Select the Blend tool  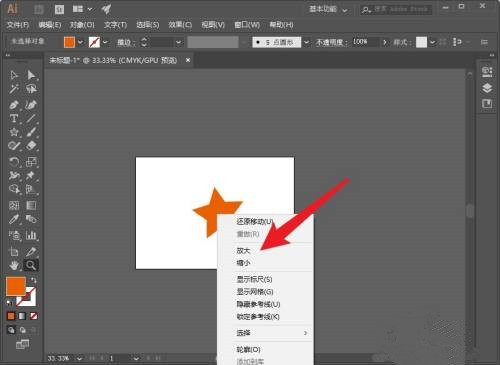pyautogui.click(x=31, y=219)
